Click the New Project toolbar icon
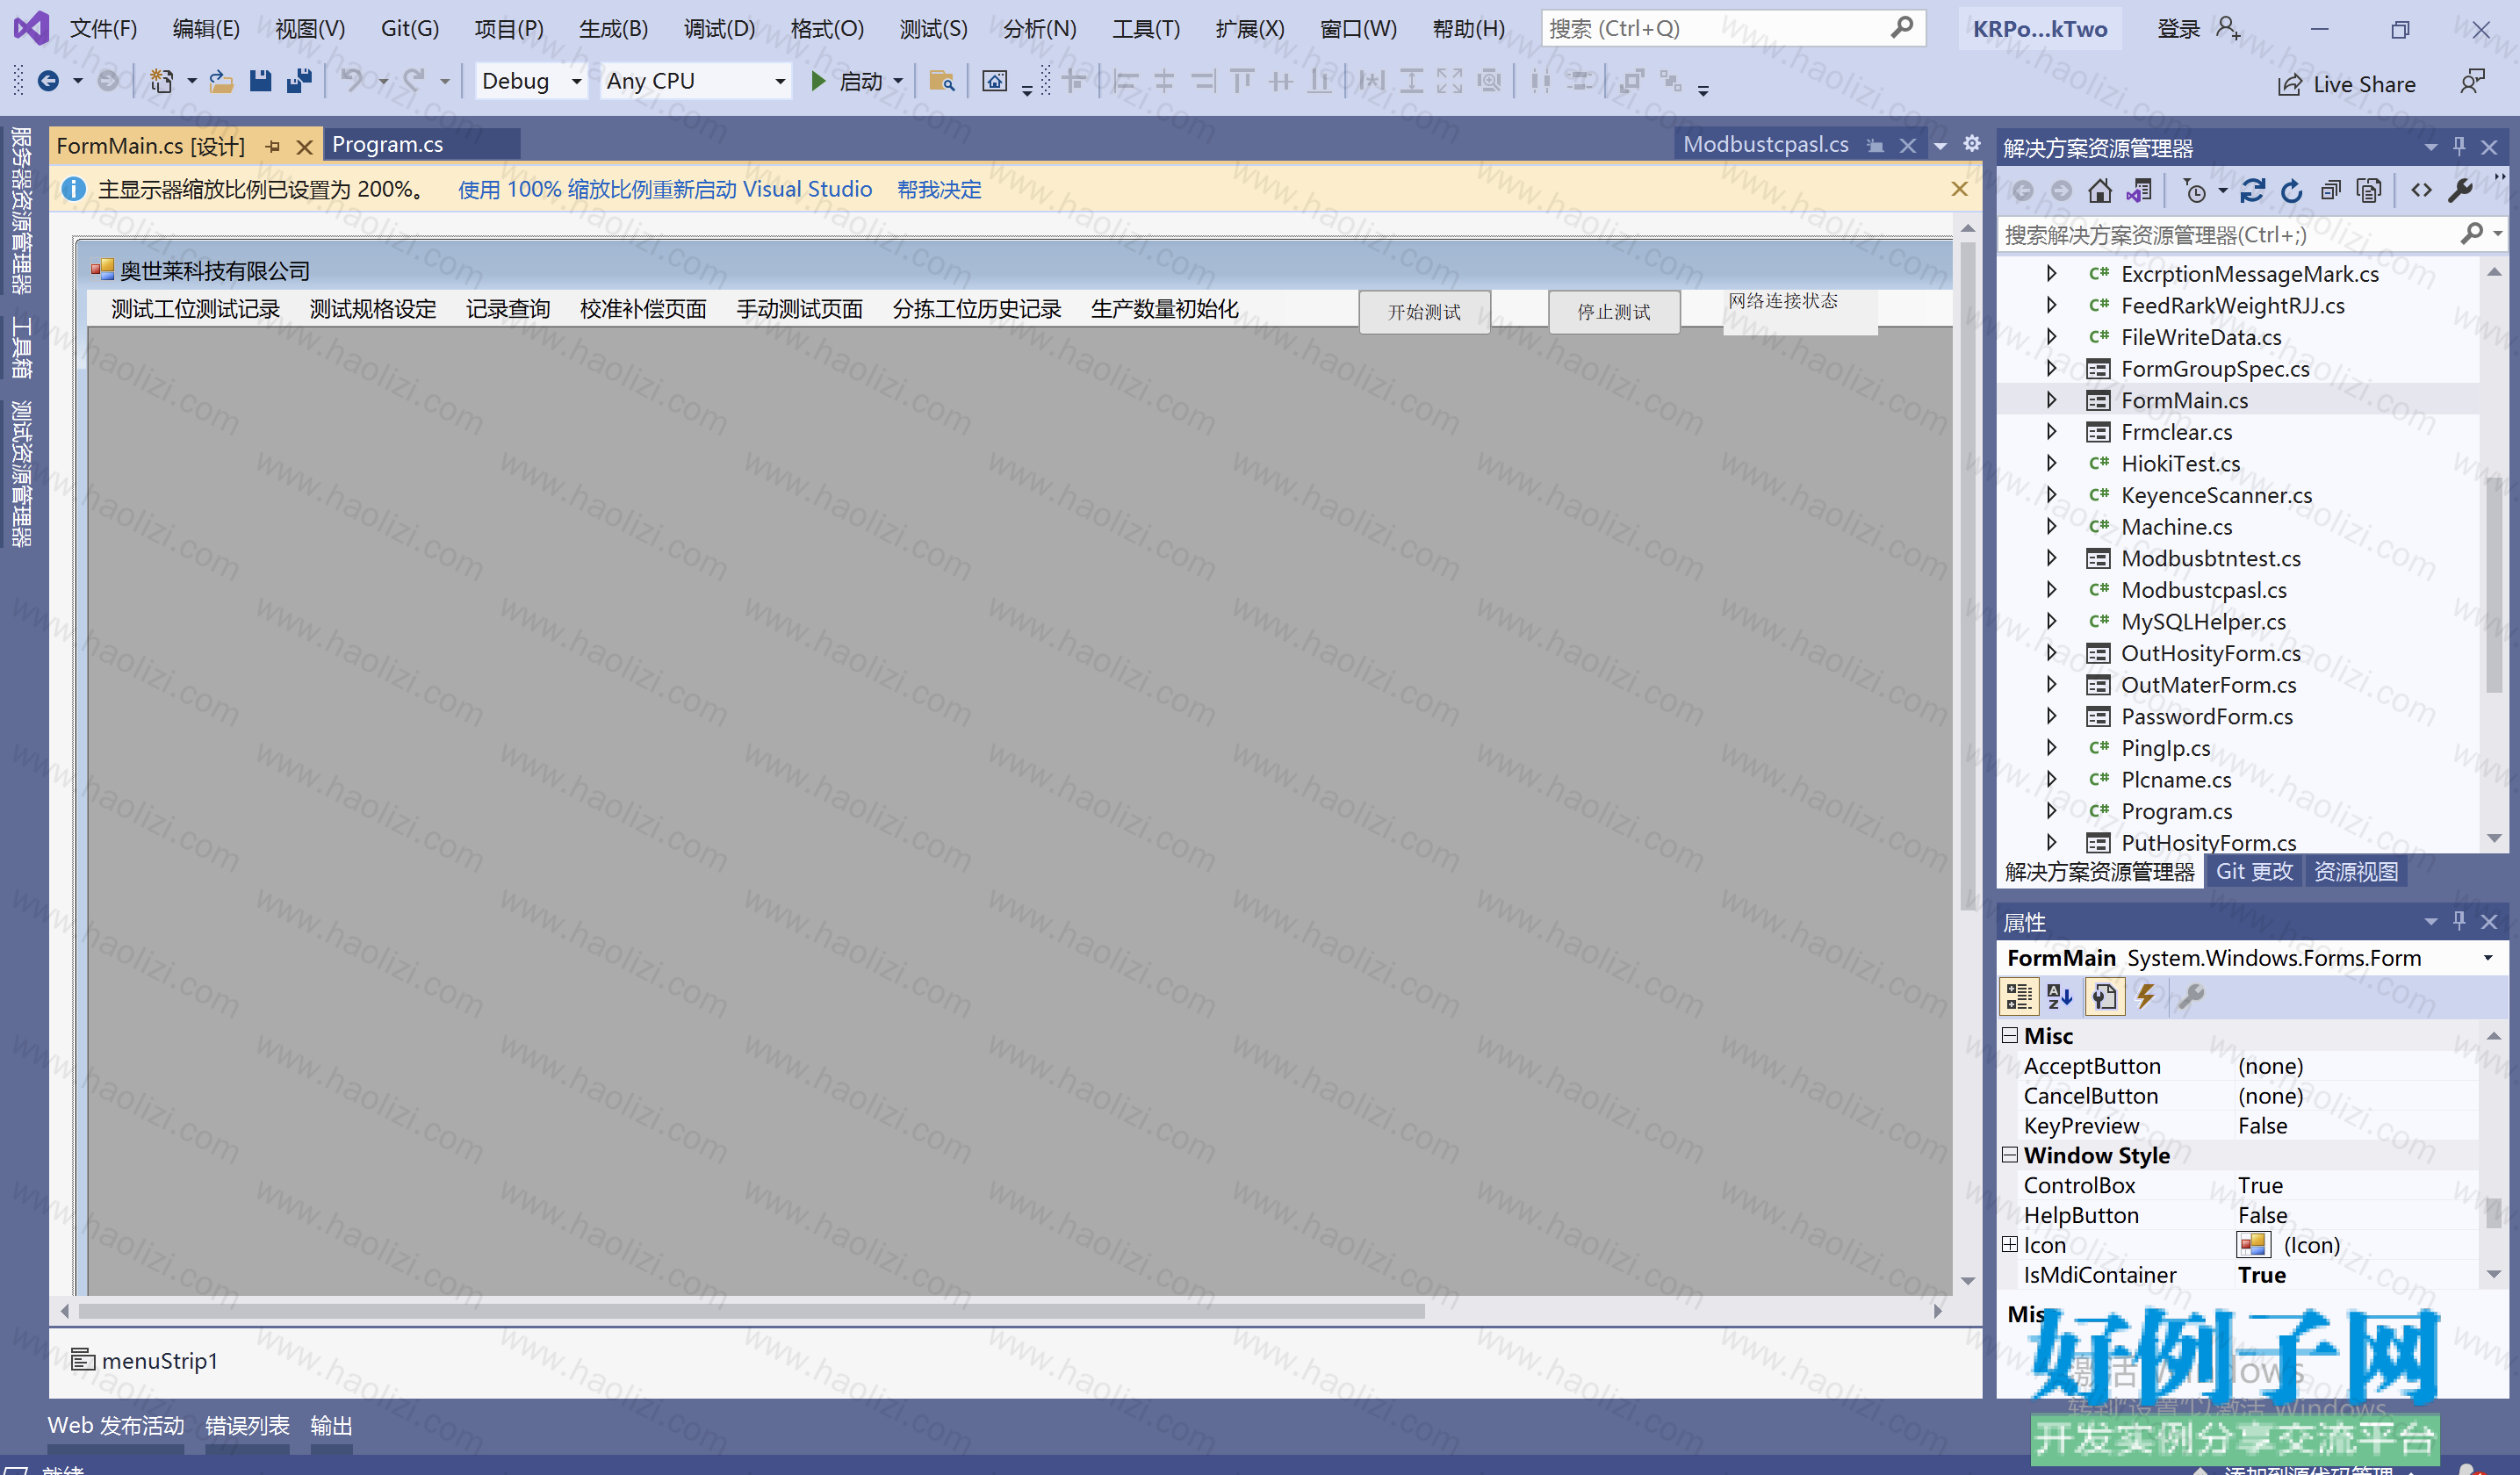This screenshot has height=1475, width=2520. tap(162, 81)
